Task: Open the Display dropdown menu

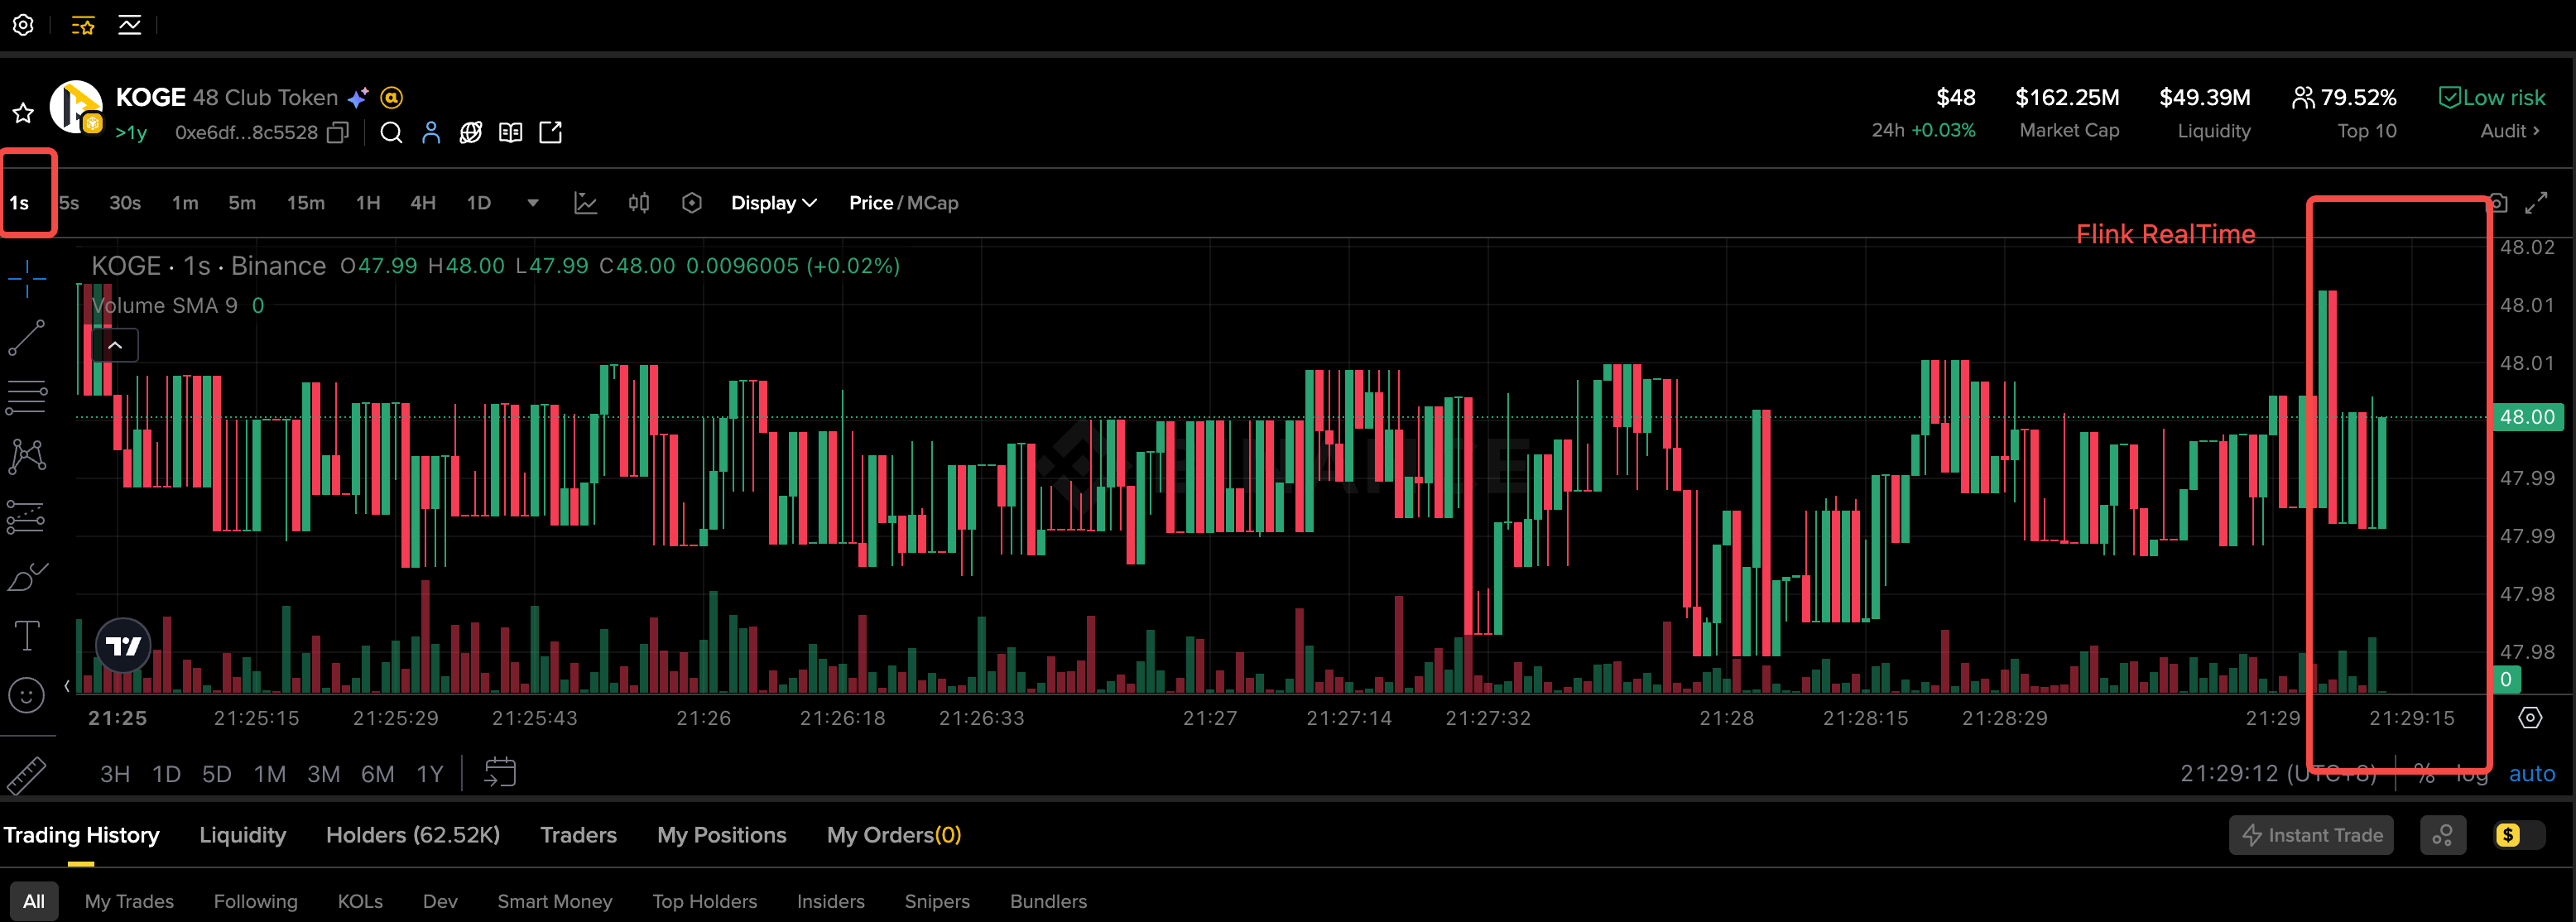Action: pos(773,203)
